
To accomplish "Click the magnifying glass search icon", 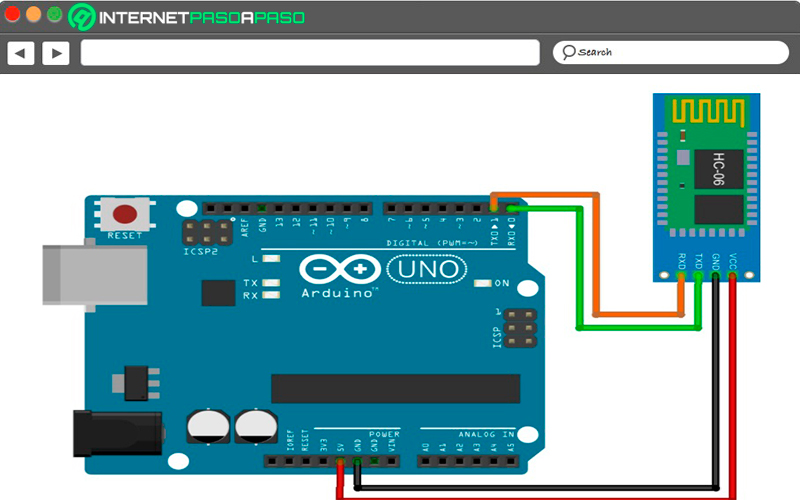I will tap(568, 52).
